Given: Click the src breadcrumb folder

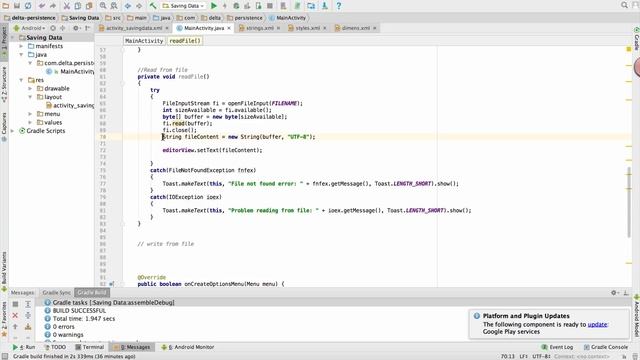Looking at the screenshot, I should pyautogui.click(x=113, y=18).
